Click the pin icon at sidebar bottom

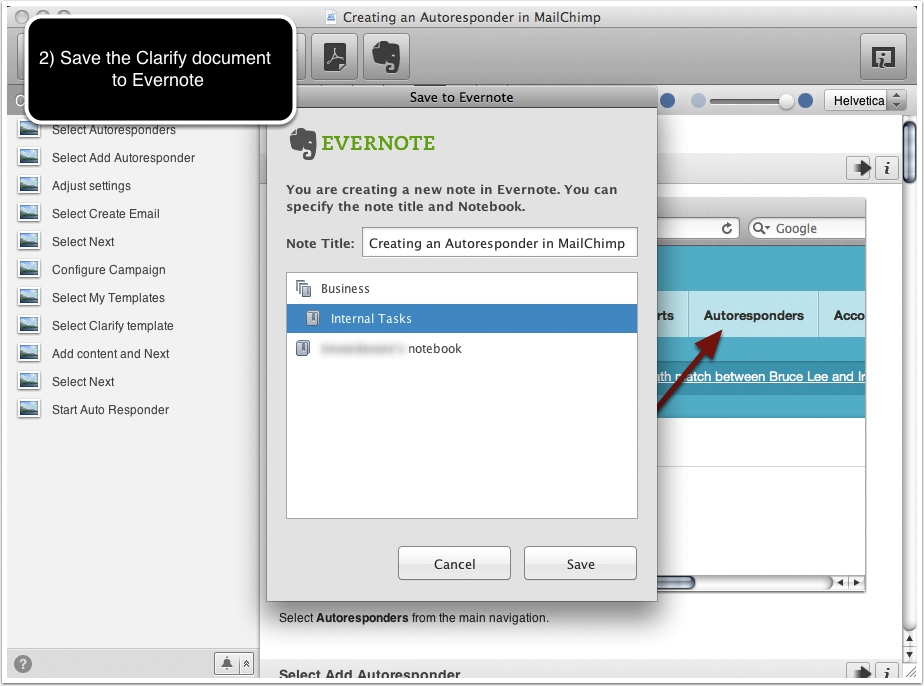coord(227,664)
